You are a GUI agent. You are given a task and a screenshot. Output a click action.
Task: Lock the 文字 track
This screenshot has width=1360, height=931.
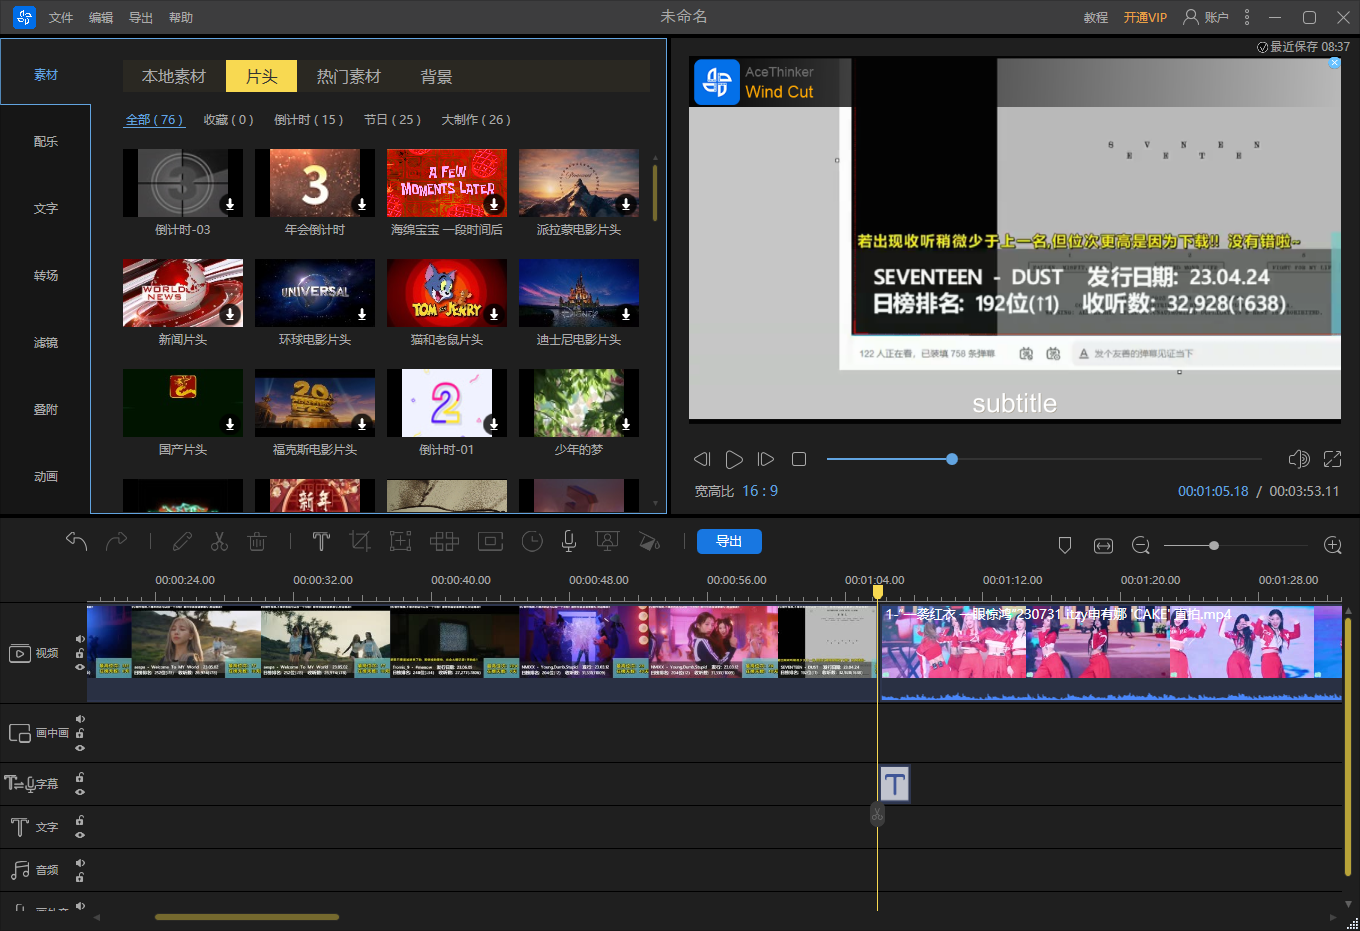(80, 820)
